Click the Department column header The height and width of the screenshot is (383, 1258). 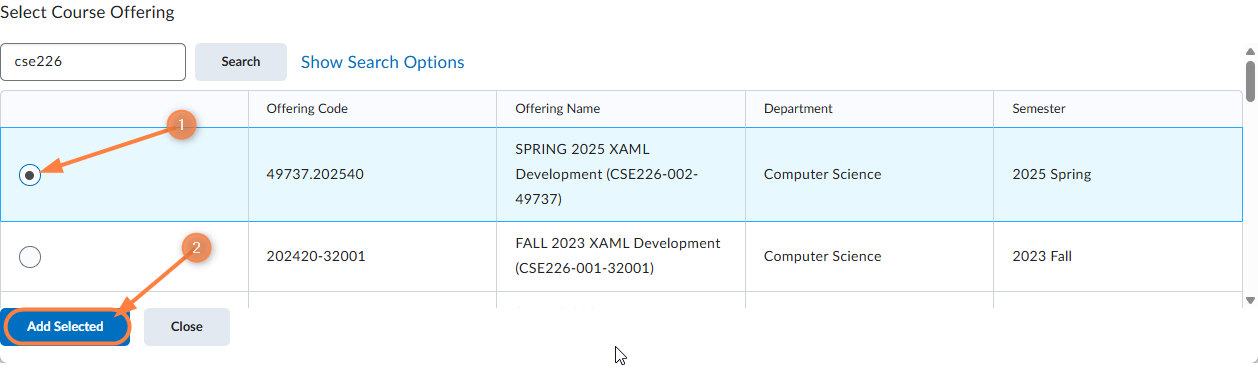[x=798, y=109]
